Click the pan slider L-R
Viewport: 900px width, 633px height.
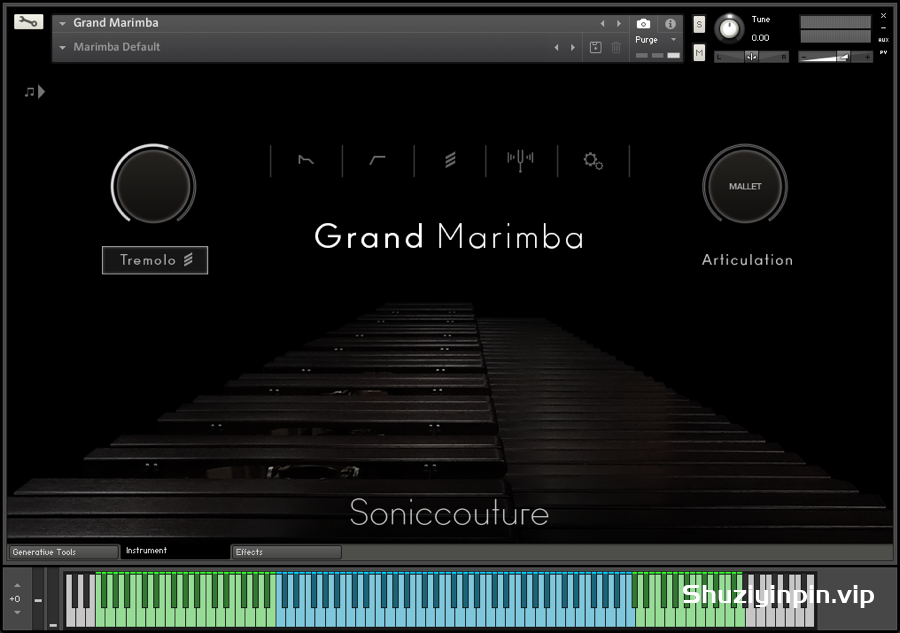tap(751, 57)
